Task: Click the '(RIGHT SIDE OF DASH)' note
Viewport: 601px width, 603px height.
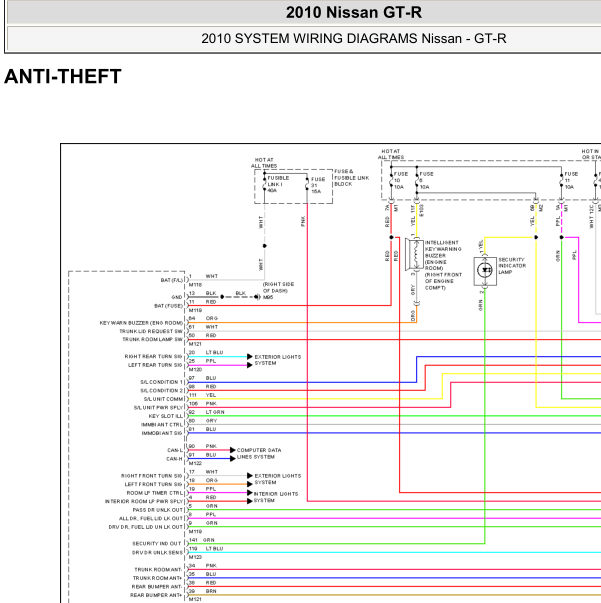Action: click(x=278, y=287)
